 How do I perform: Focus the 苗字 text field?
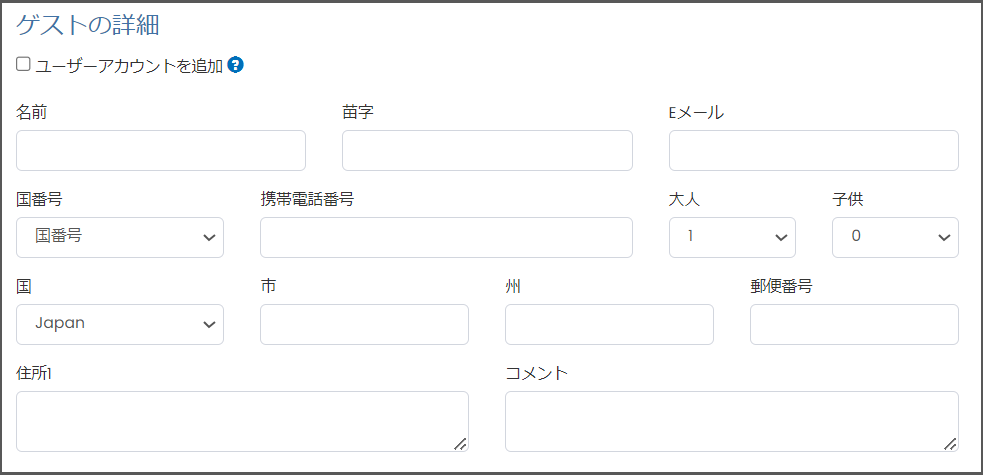click(x=487, y=150)
